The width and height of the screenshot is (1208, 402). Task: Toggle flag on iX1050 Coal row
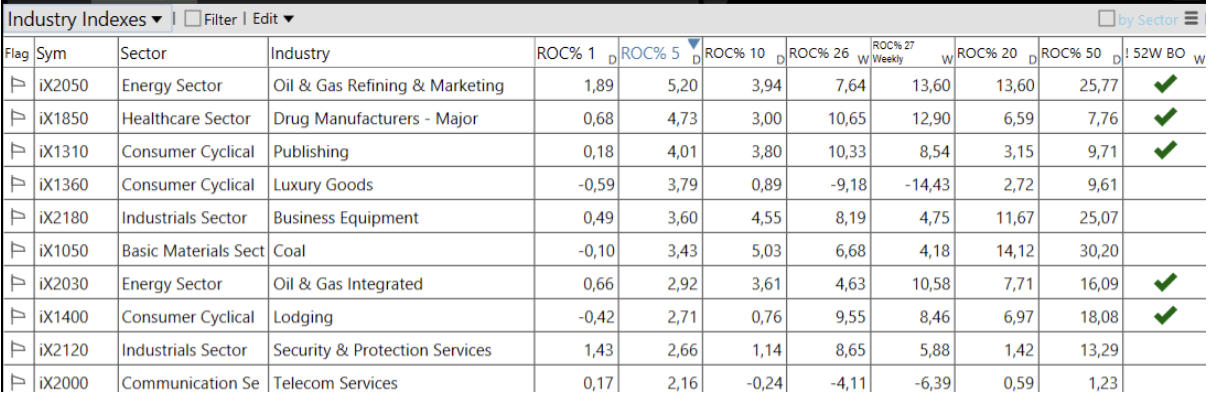pyautogui.click(x=17, y=251)
